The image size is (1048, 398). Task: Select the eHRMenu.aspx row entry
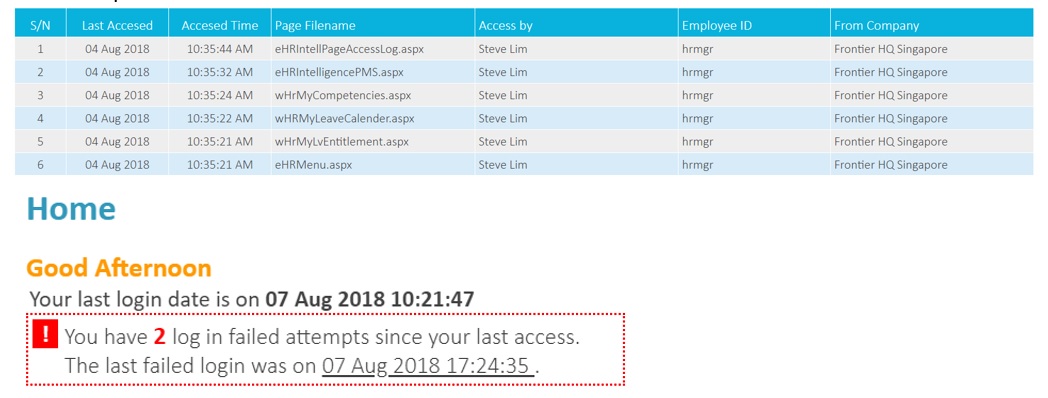point(524,165)
